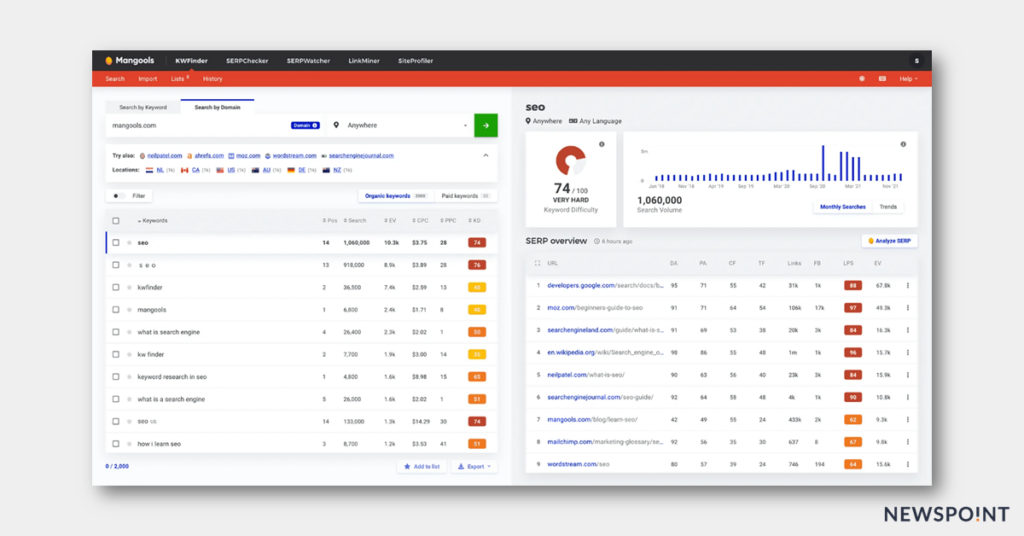Sort by Search column header
This screenshot has height=536, width=1024.
(x=355, y=221)
